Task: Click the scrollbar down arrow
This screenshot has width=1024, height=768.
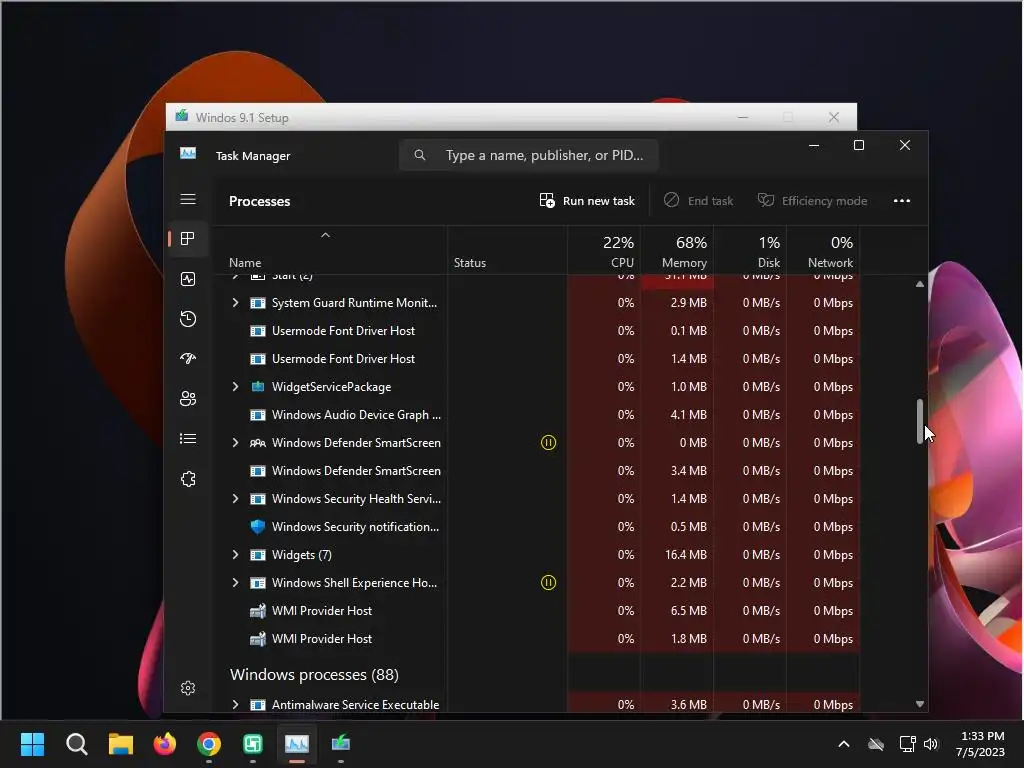Action: point(920,705)
